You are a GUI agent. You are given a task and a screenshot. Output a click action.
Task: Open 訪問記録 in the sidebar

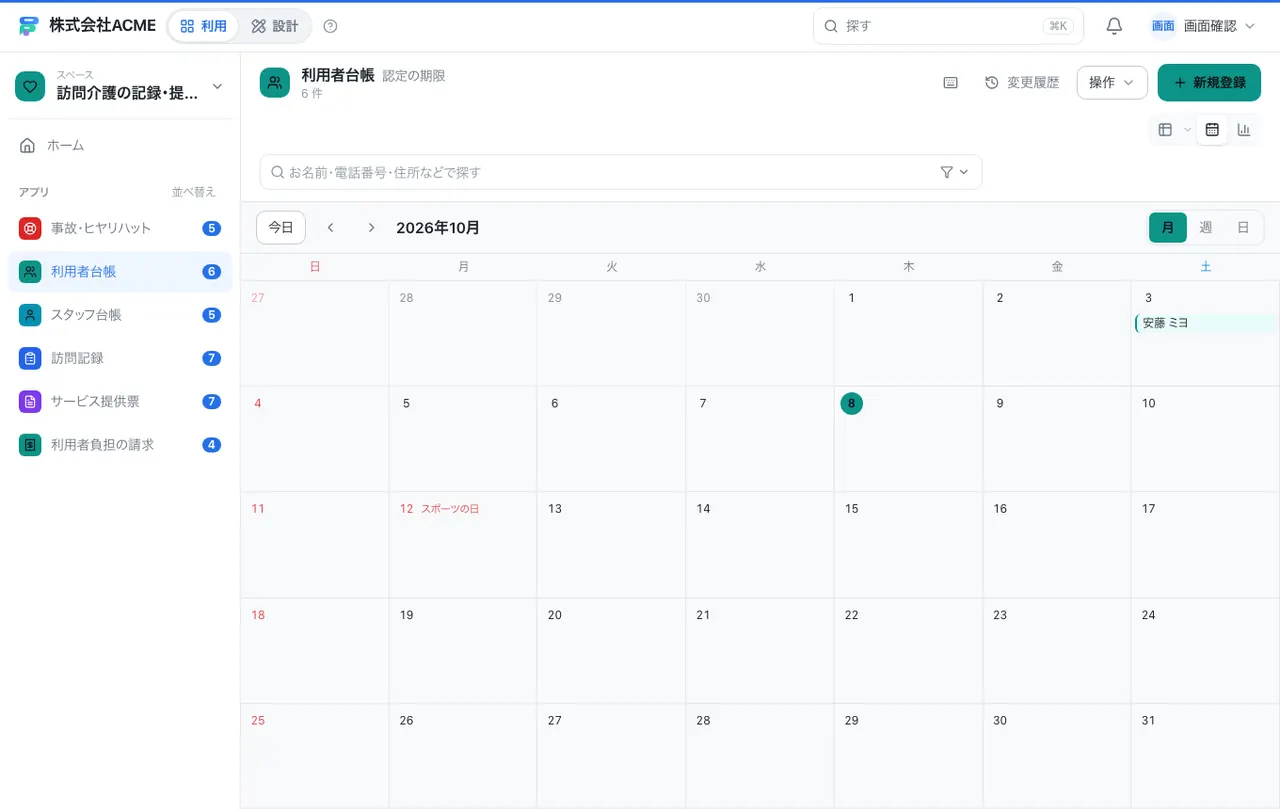pyautogui.click(x=120, y=358)
